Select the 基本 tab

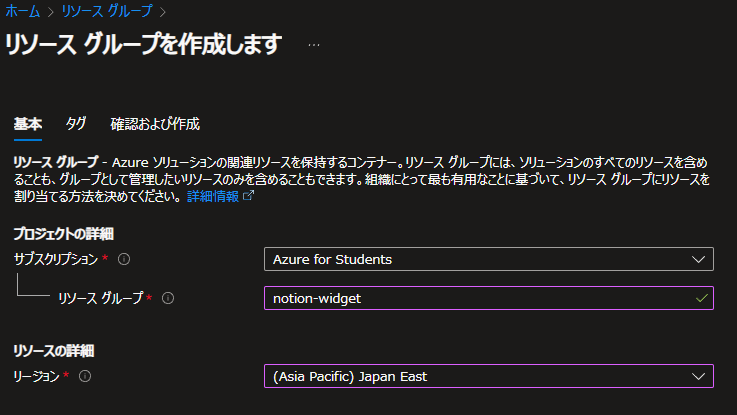tap(28, 124)
